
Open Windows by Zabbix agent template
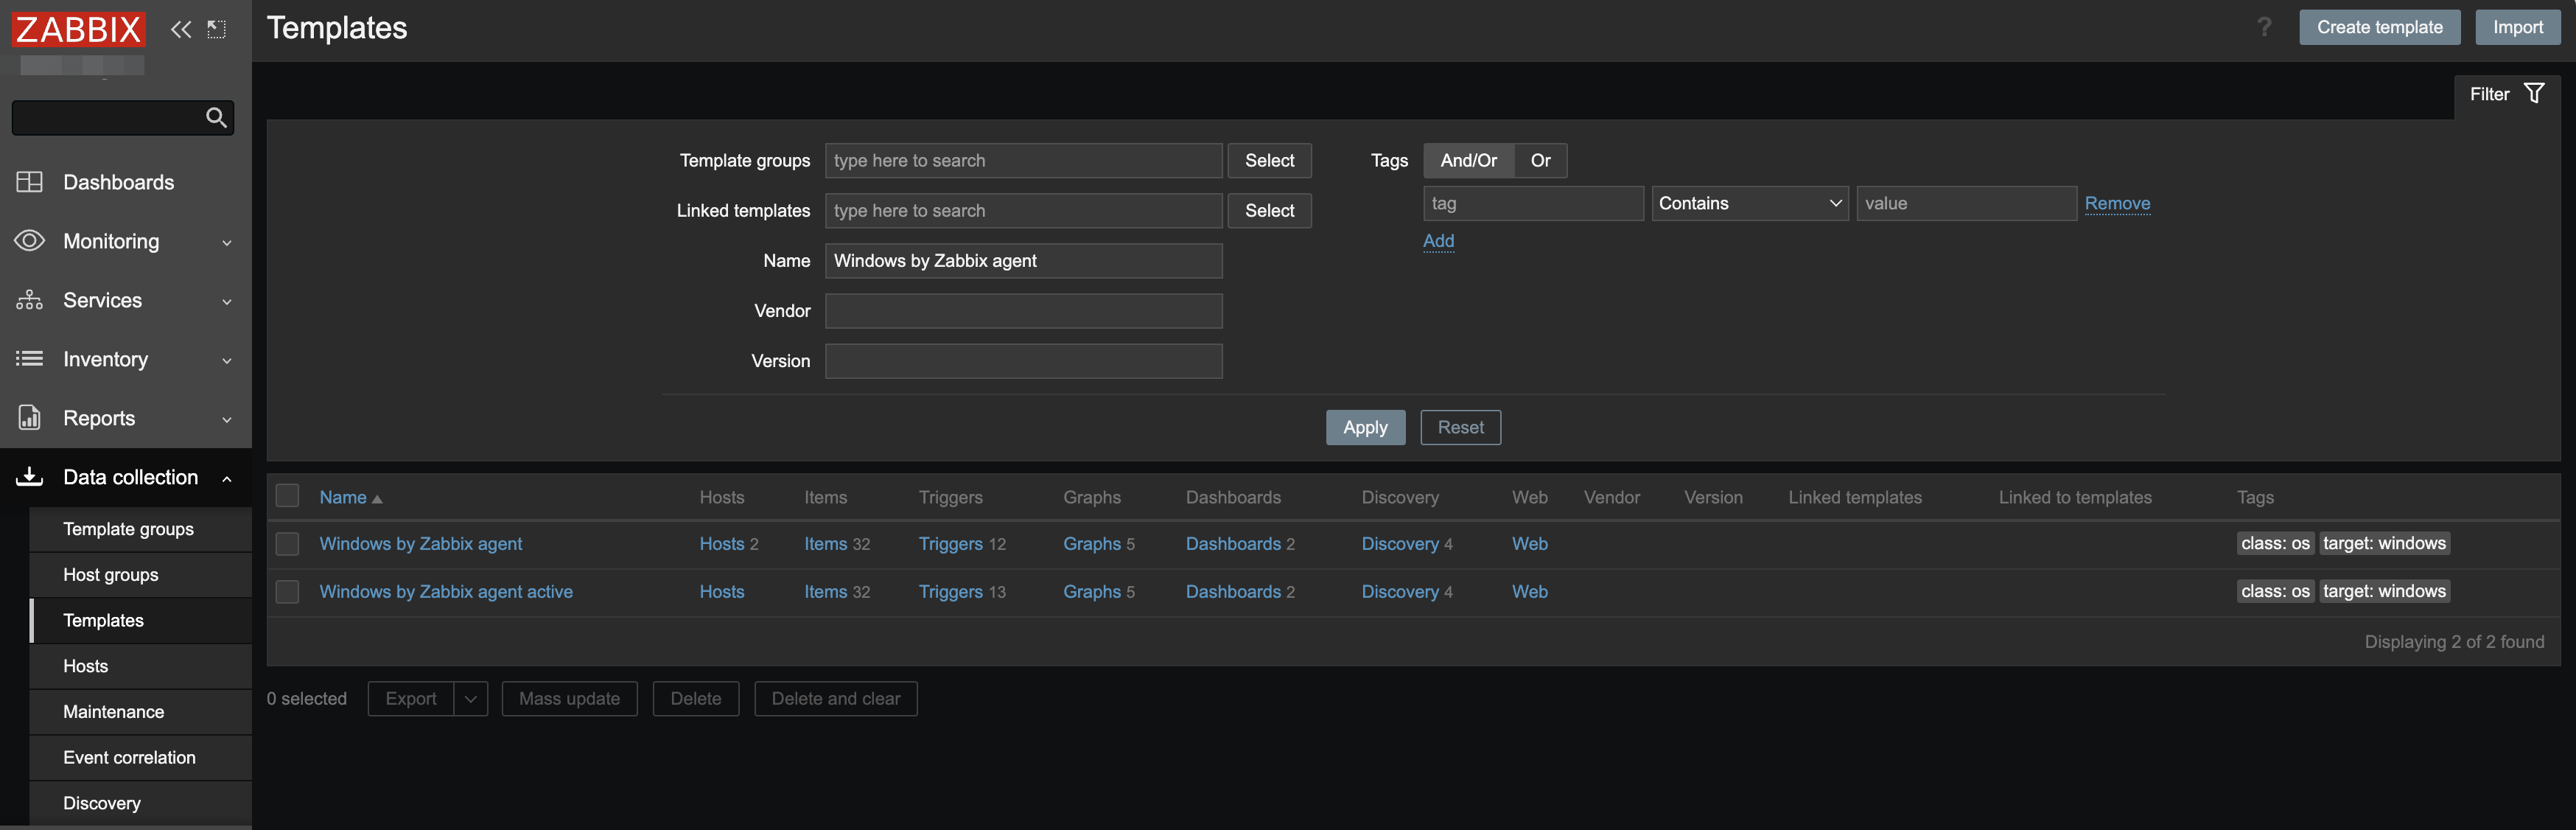click(x=421, y=544)
